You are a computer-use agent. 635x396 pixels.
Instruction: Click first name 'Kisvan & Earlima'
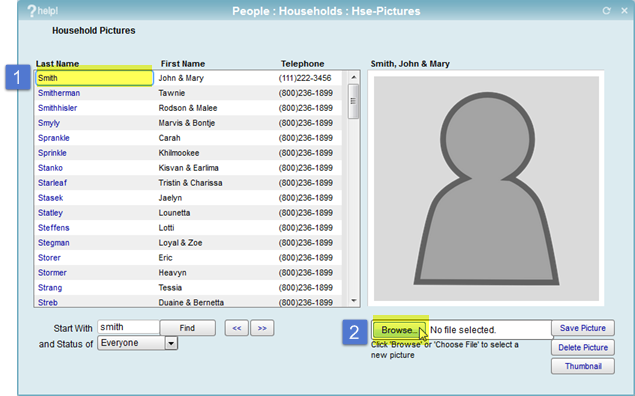pos(188,168)
